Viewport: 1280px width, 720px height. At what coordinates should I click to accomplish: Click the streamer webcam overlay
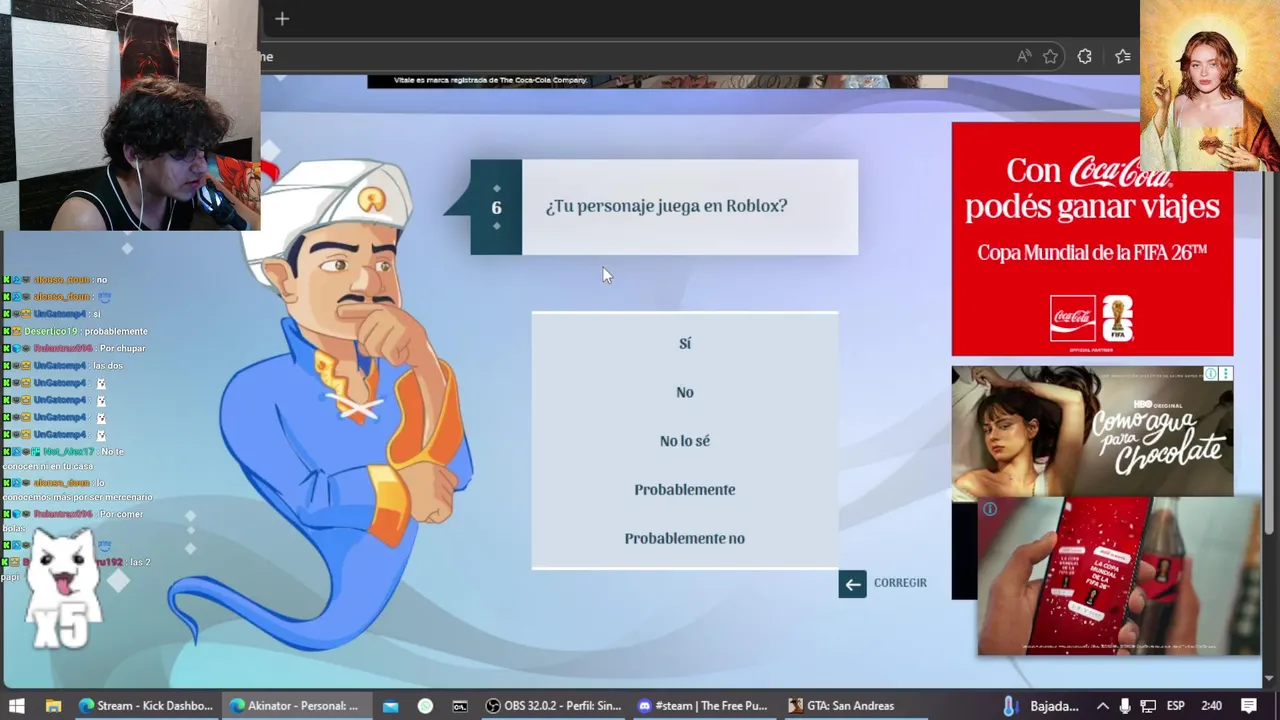(x=130, y=115)
